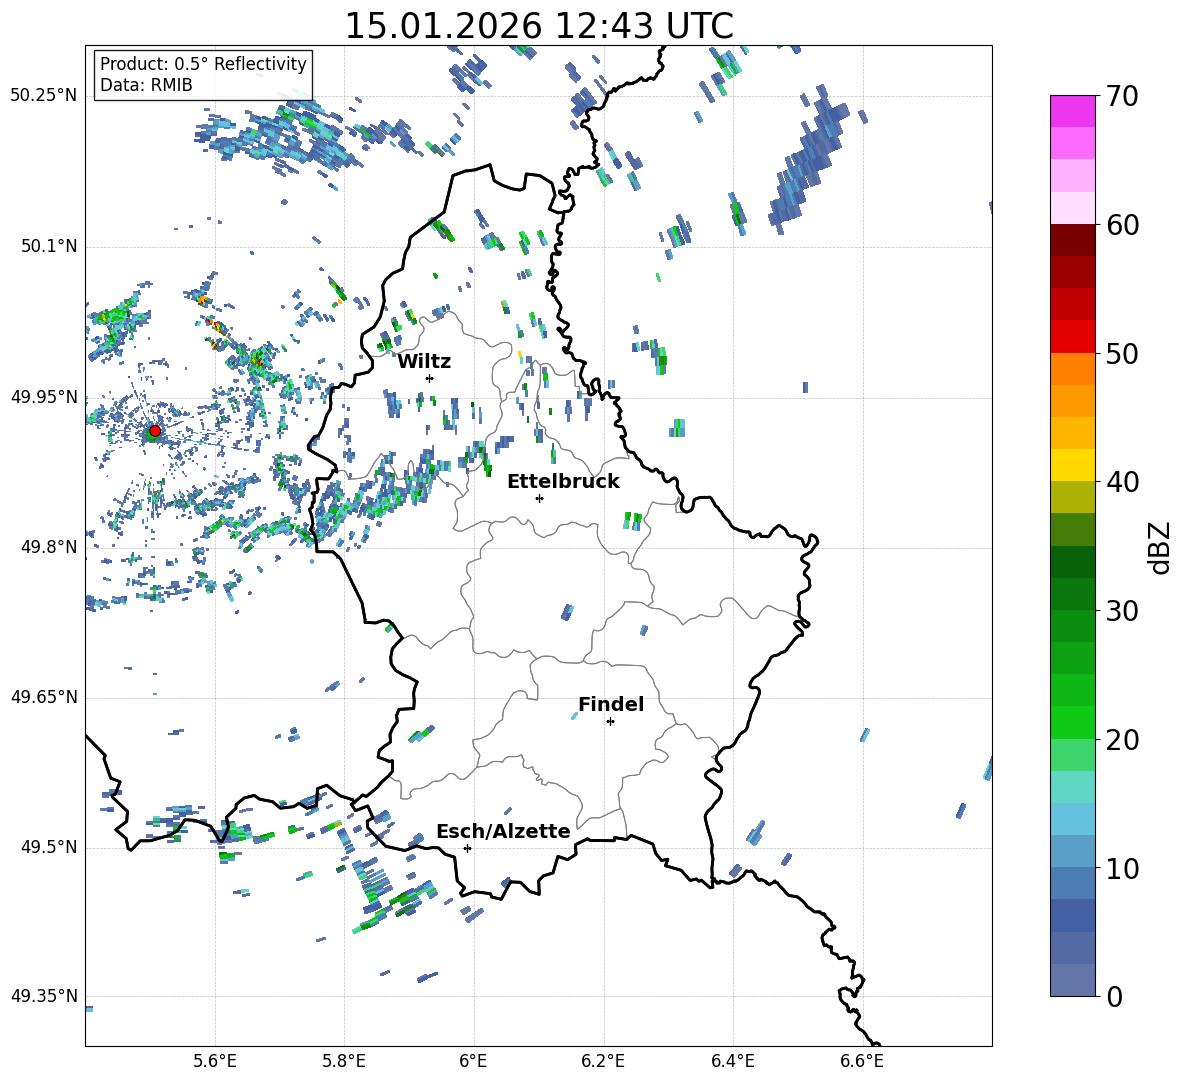Click the 20 tick on colorbar
The height and width of the screenshot is (1081, 1184).
pyautogui.click(x=1122, y=740)
